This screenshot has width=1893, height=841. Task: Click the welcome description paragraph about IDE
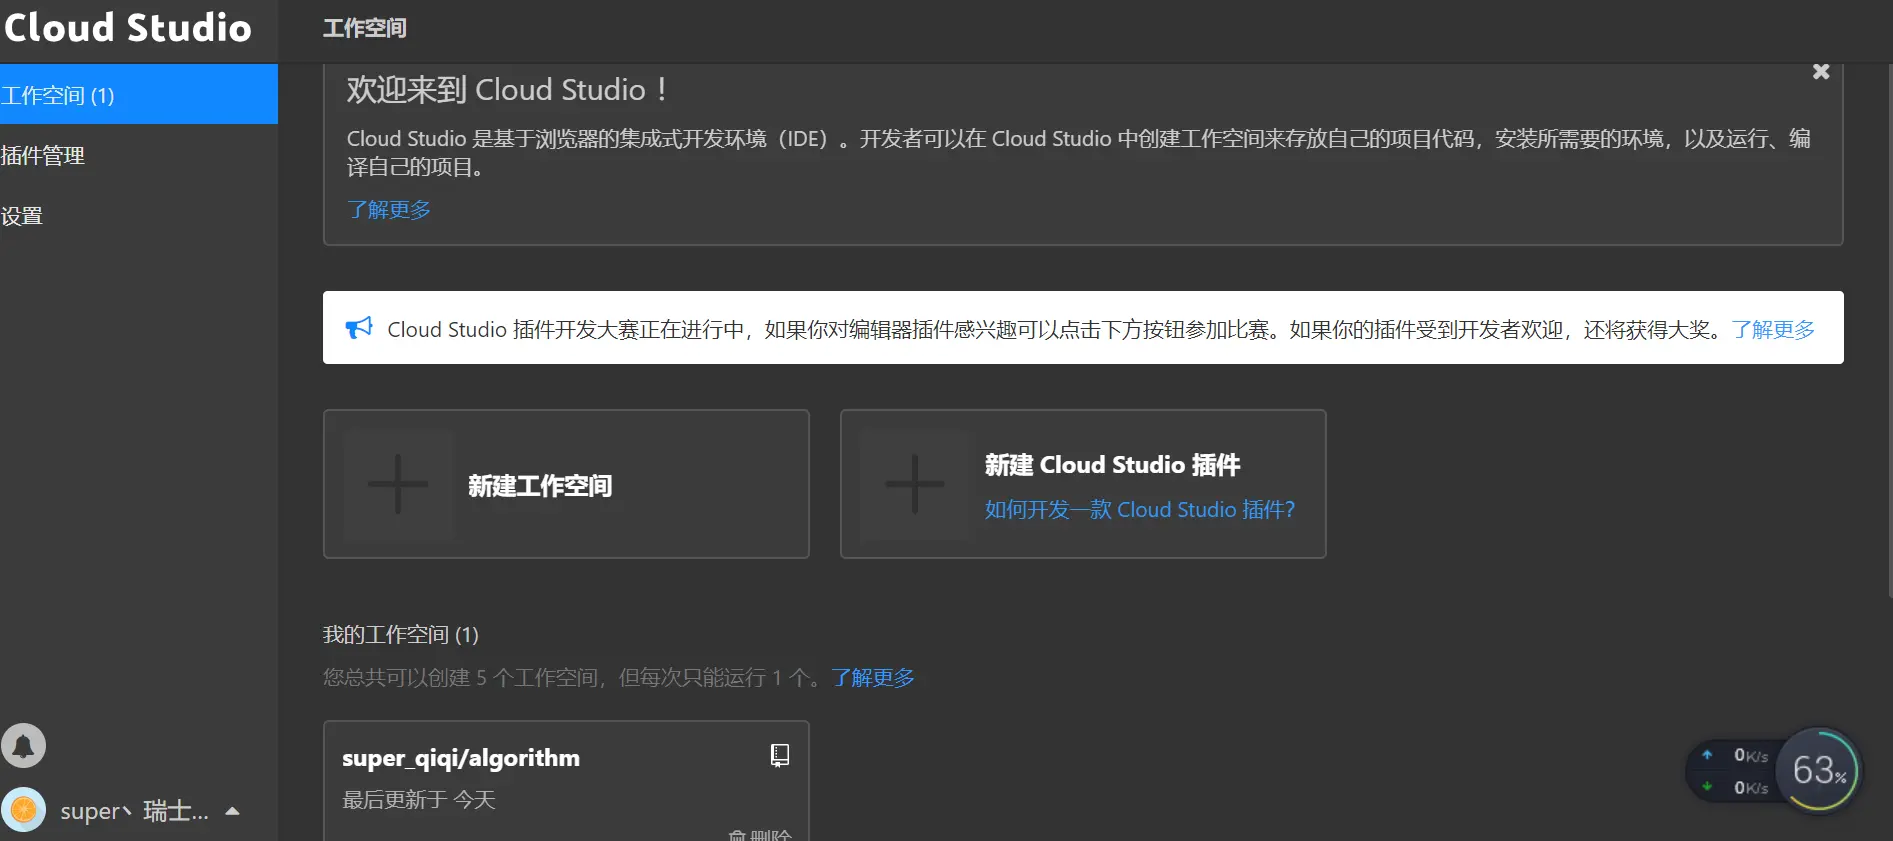point(1079,152)
